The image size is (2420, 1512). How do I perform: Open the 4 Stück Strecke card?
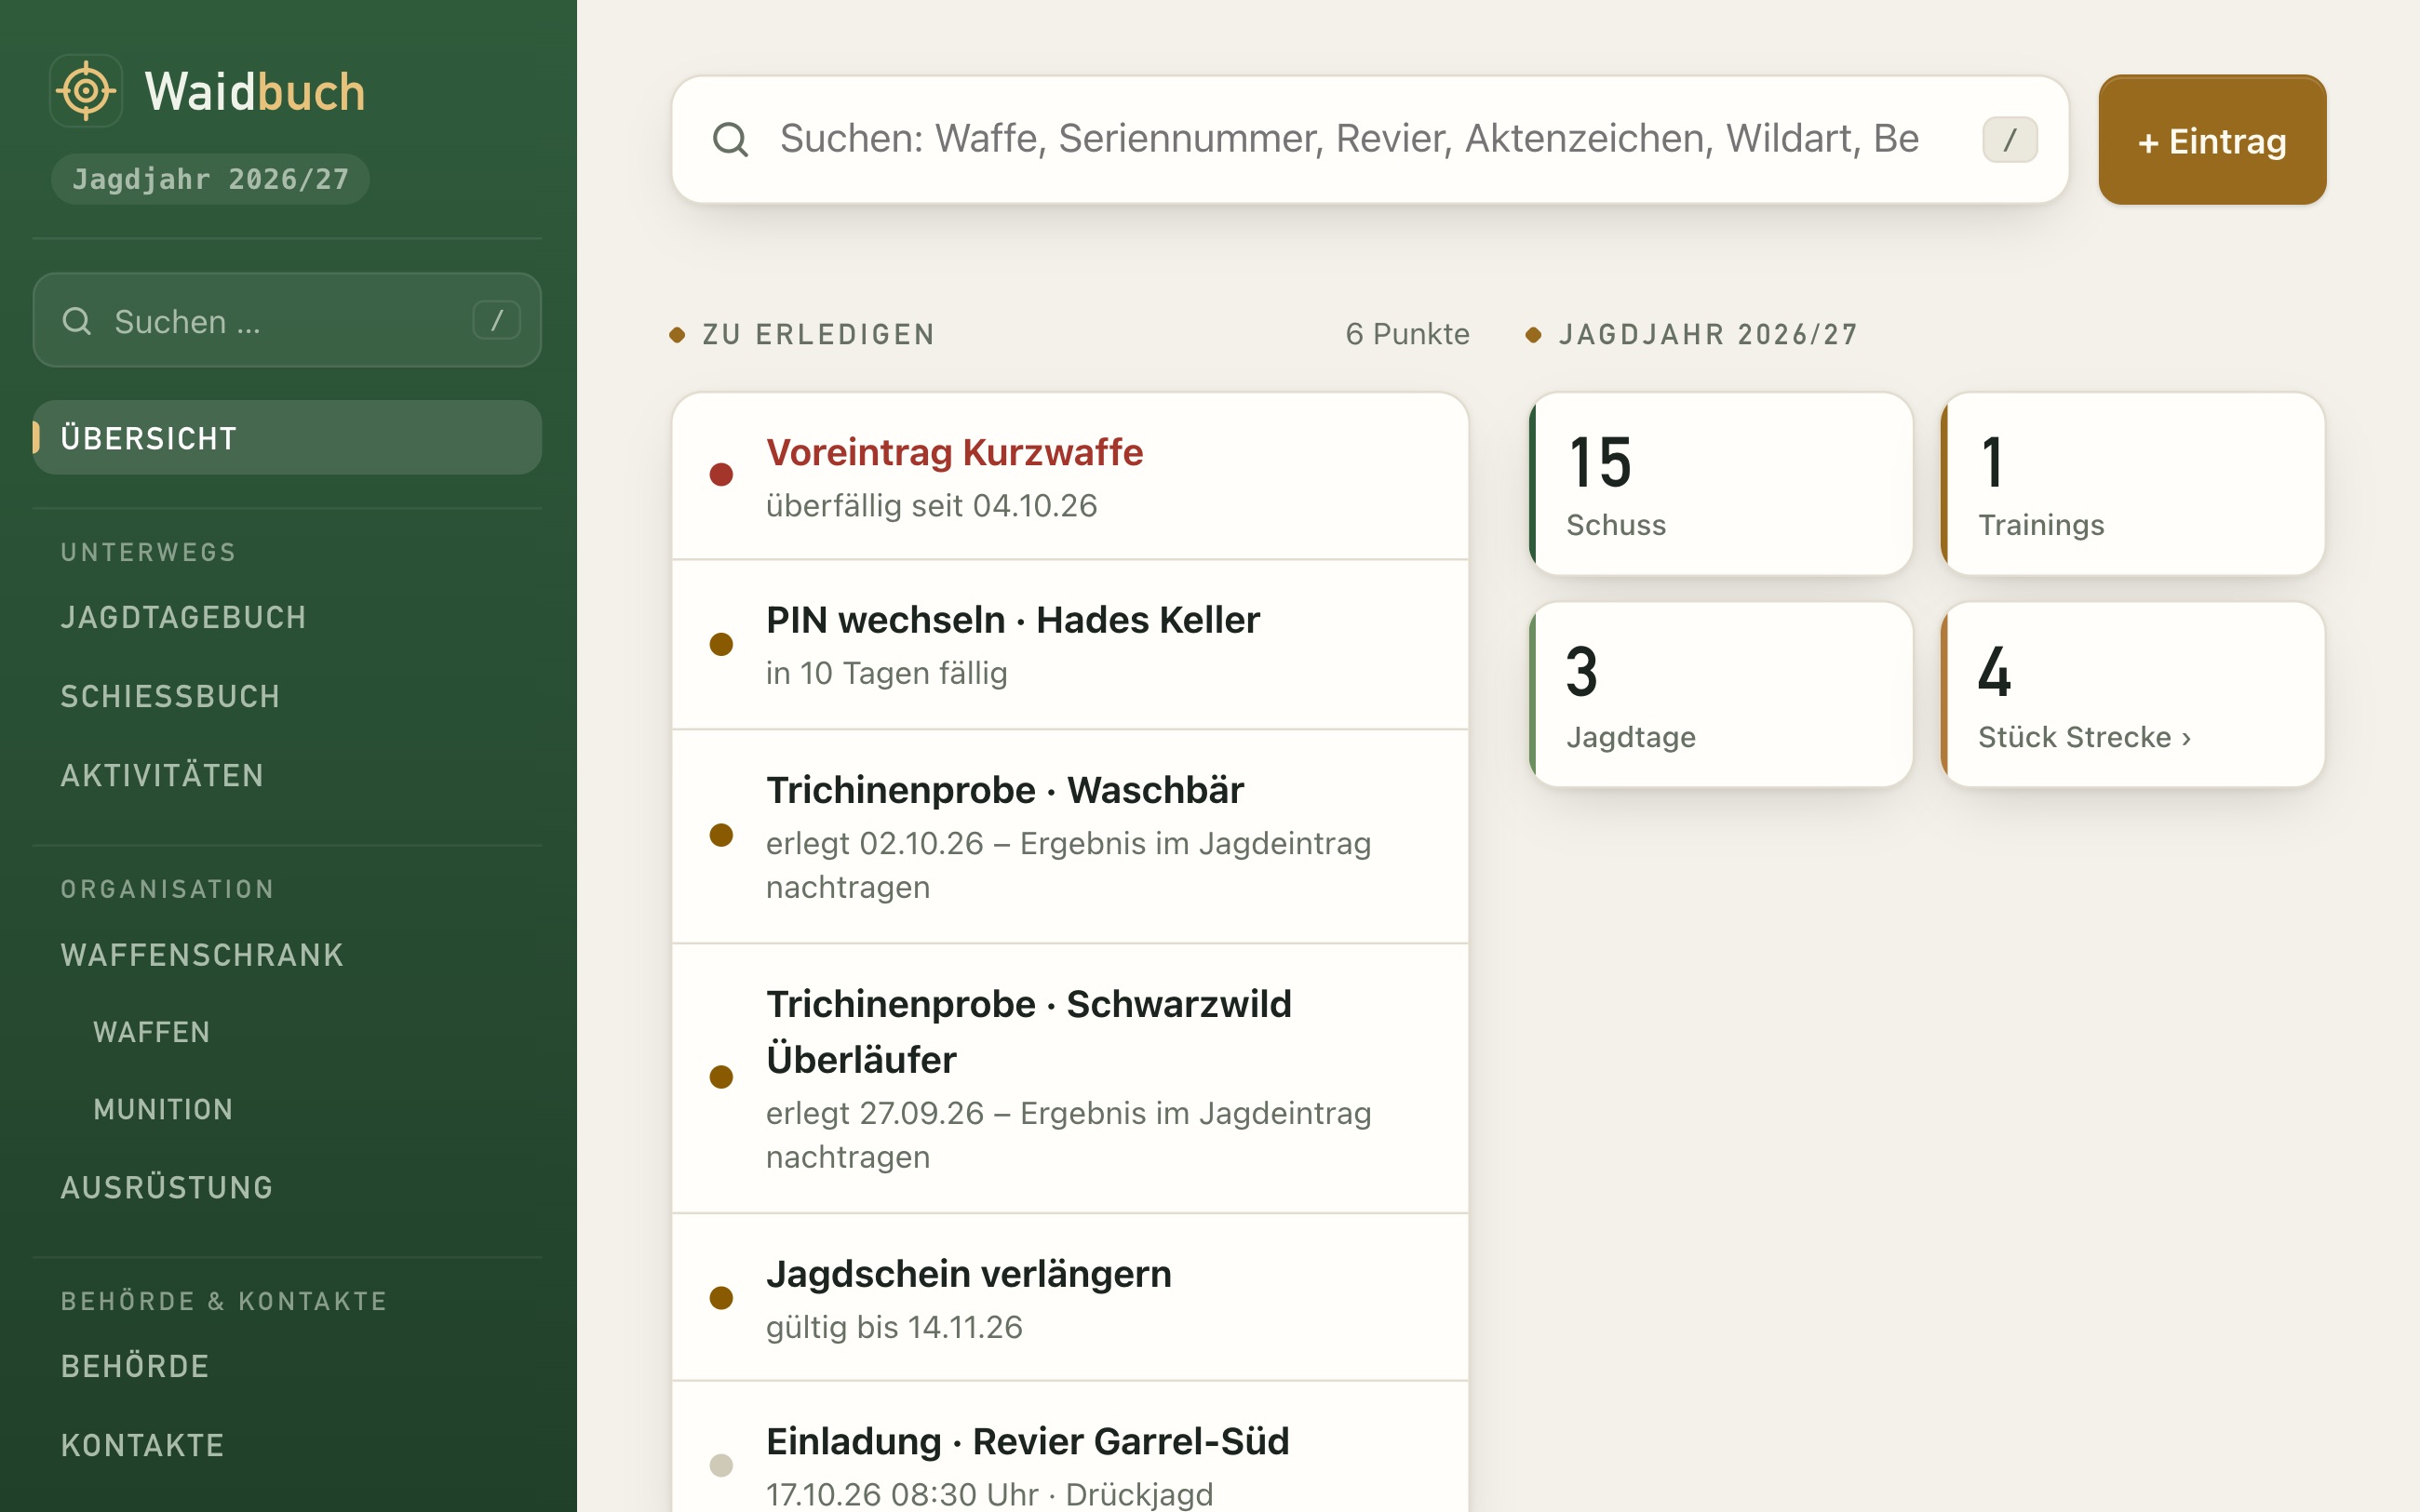(2133, 695)
